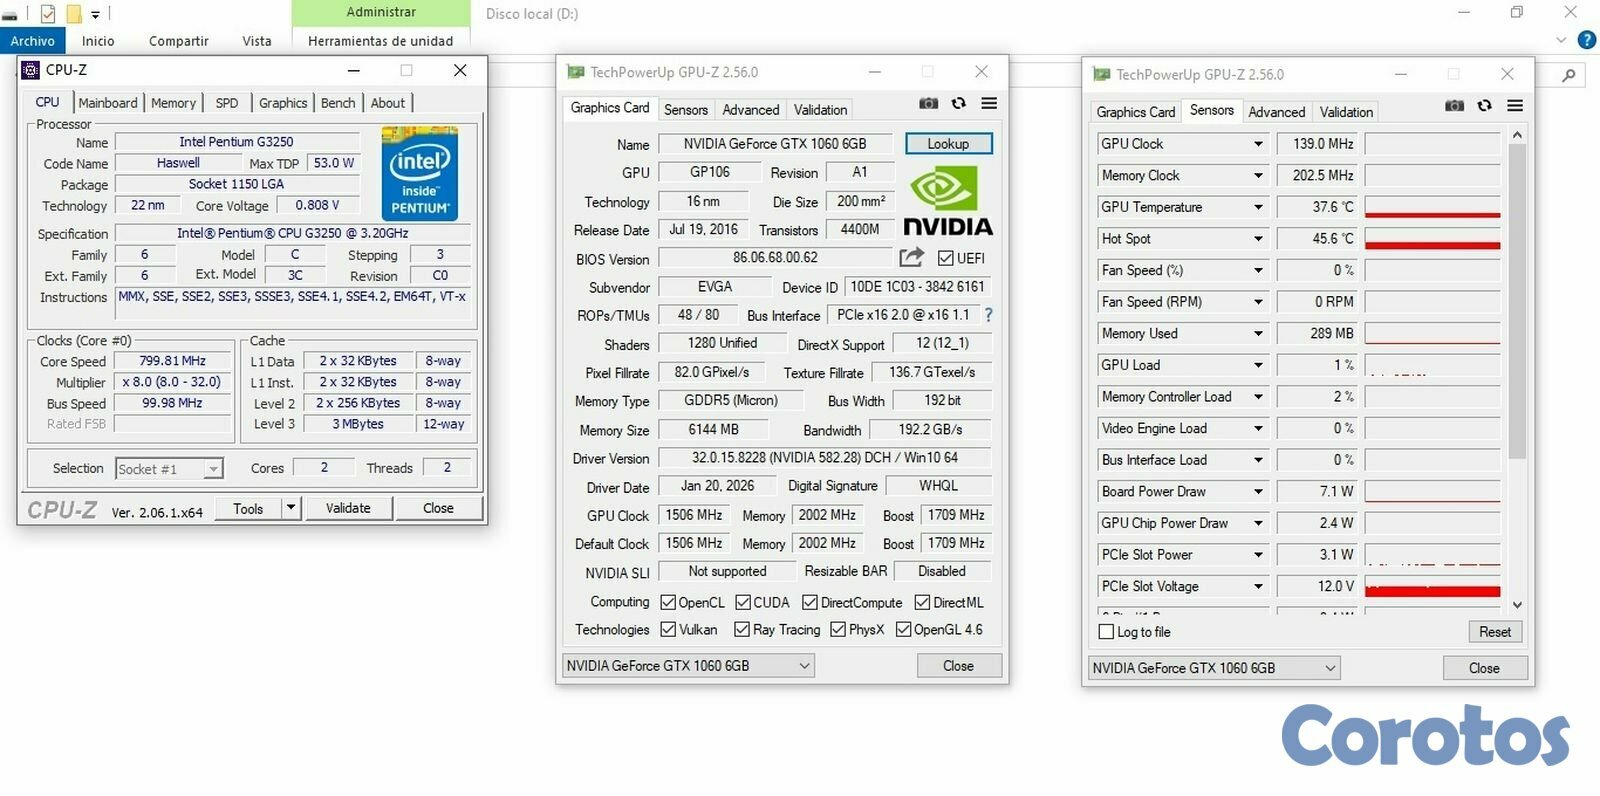This screenshot has height=796, width=1600.
Task: Click the Lookup button
Action: pyautogui.click(x=948, y=144)
